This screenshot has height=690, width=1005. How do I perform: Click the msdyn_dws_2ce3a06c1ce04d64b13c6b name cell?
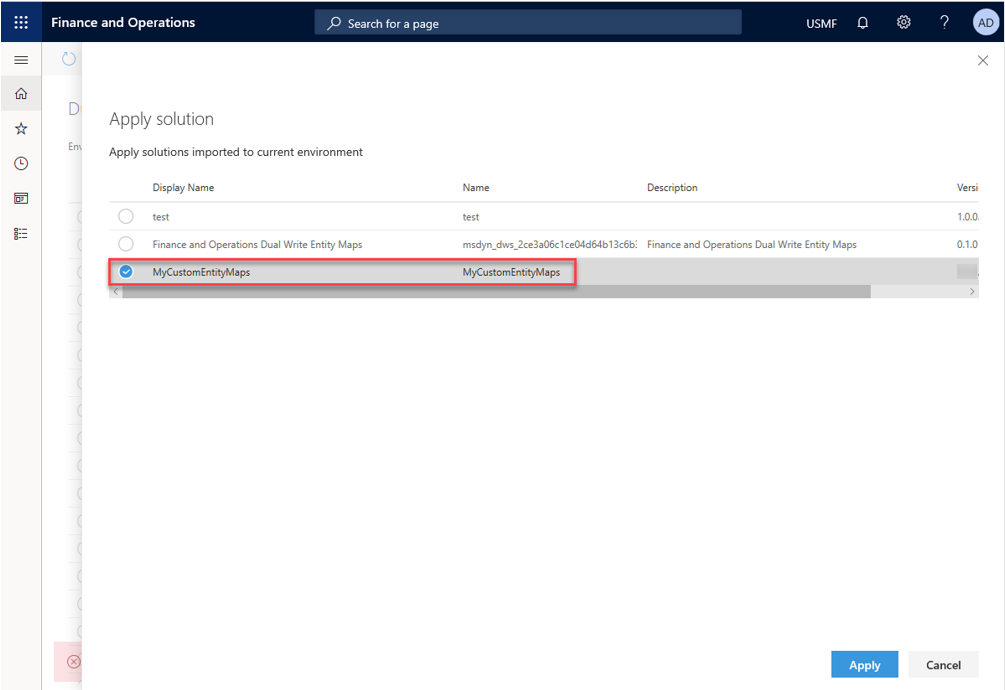pos(550,245)
